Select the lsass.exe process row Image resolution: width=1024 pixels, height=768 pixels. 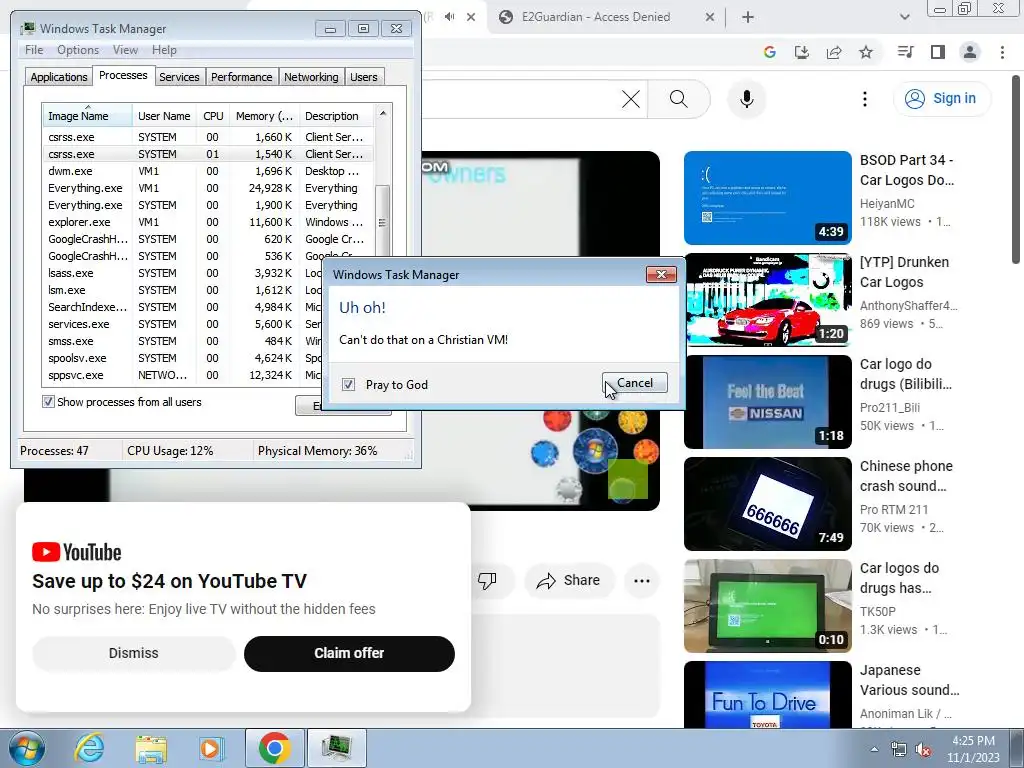click(x=183, y=273)
